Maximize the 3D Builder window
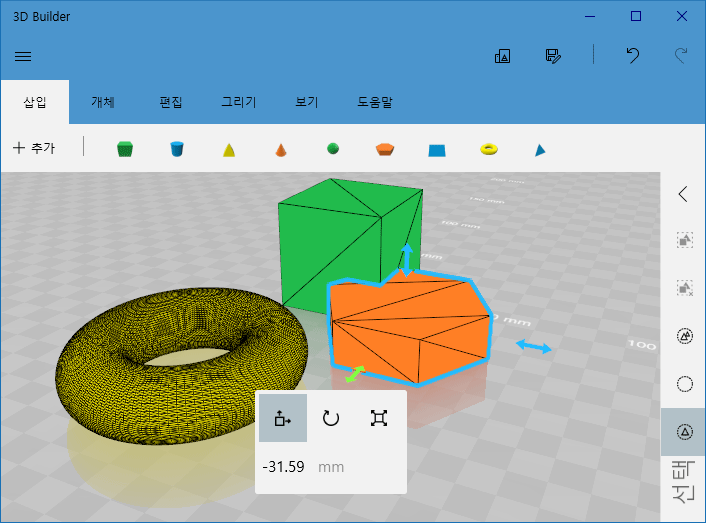706x523 pixels. (636, 17)
